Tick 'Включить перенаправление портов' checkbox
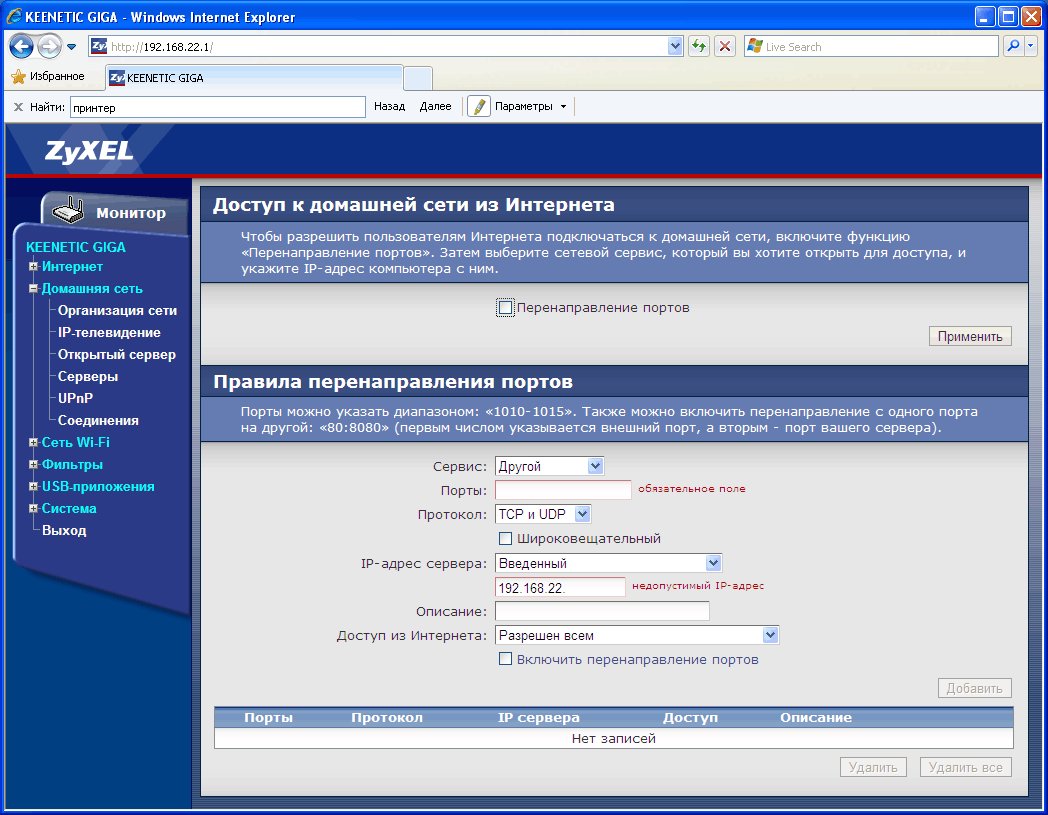This screenshot has width=1048, height=815. [505, 659]
